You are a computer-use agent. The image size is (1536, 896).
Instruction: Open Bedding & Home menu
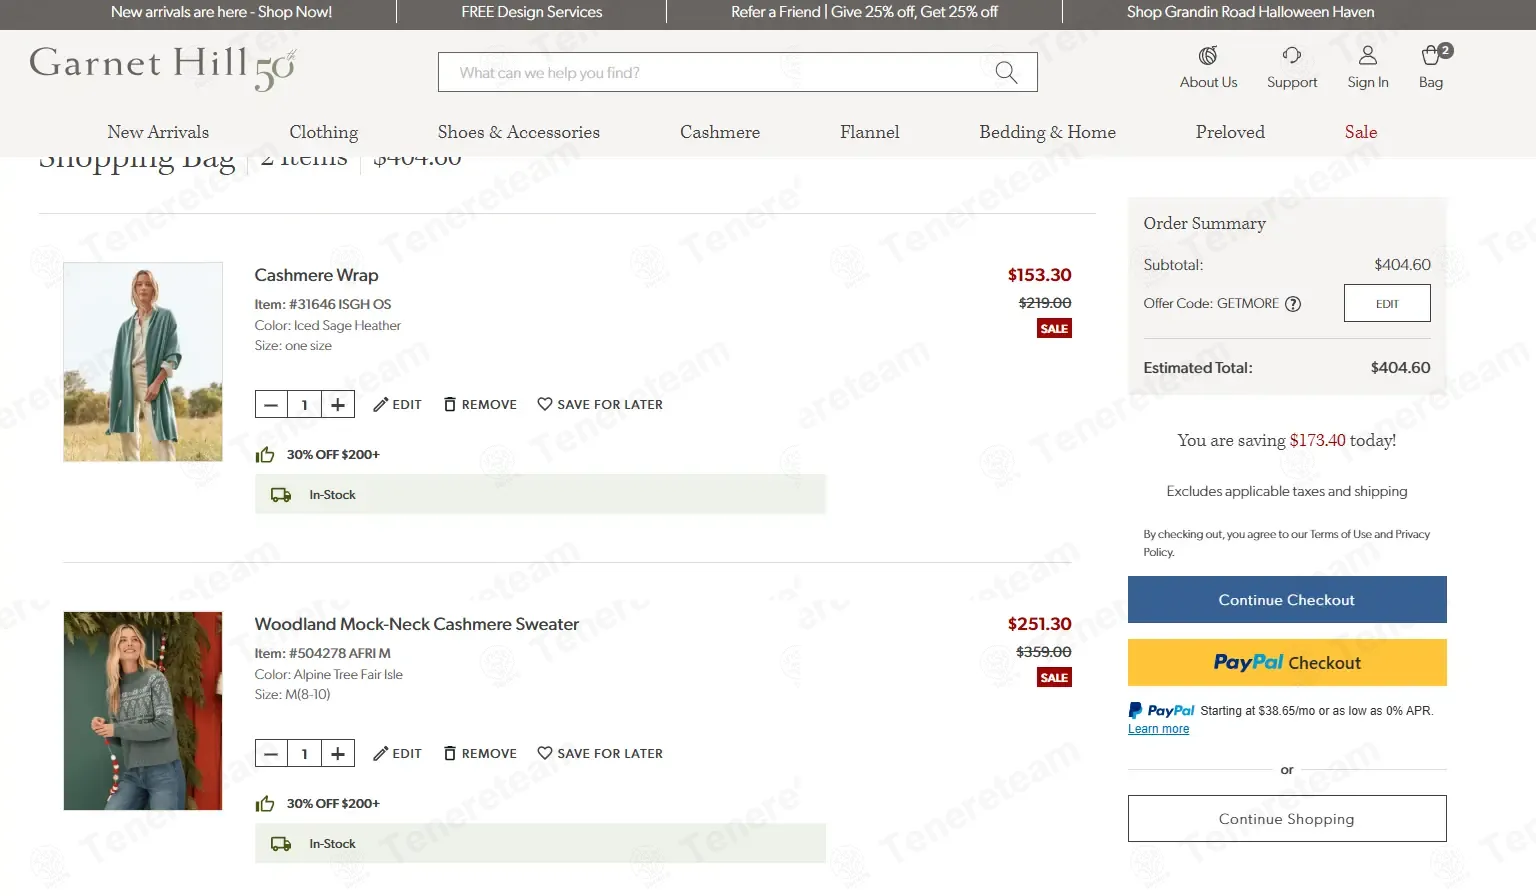pyautogui.click(x=1048, y=132)
